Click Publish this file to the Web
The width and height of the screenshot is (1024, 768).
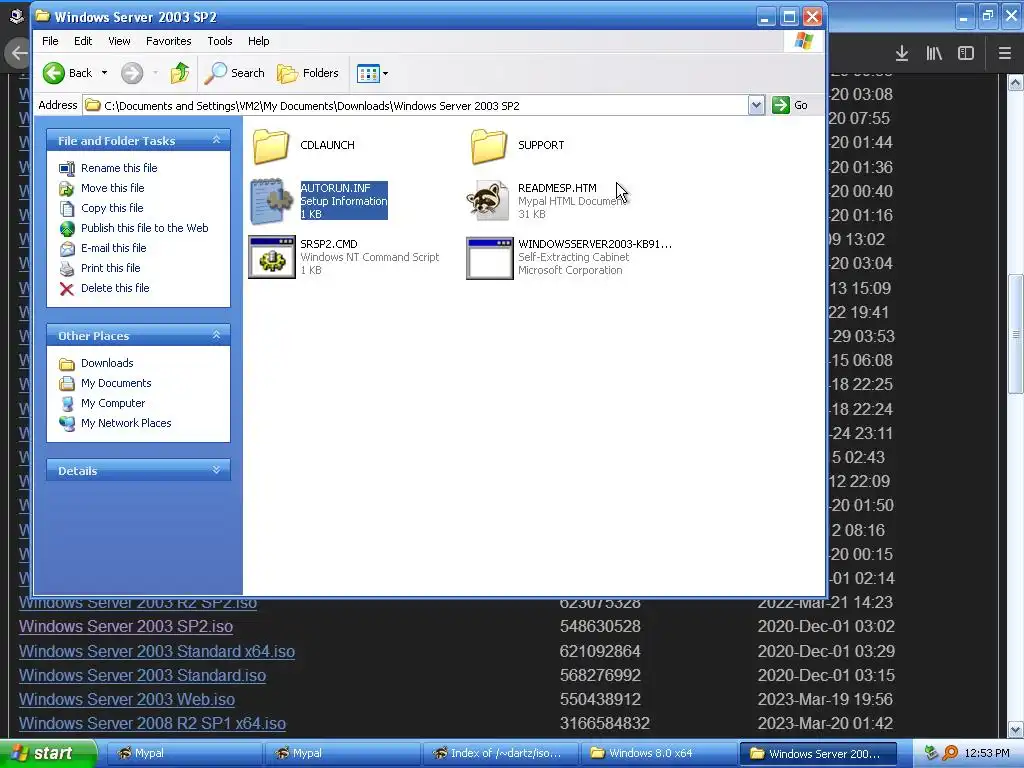[x=144, y=228]
